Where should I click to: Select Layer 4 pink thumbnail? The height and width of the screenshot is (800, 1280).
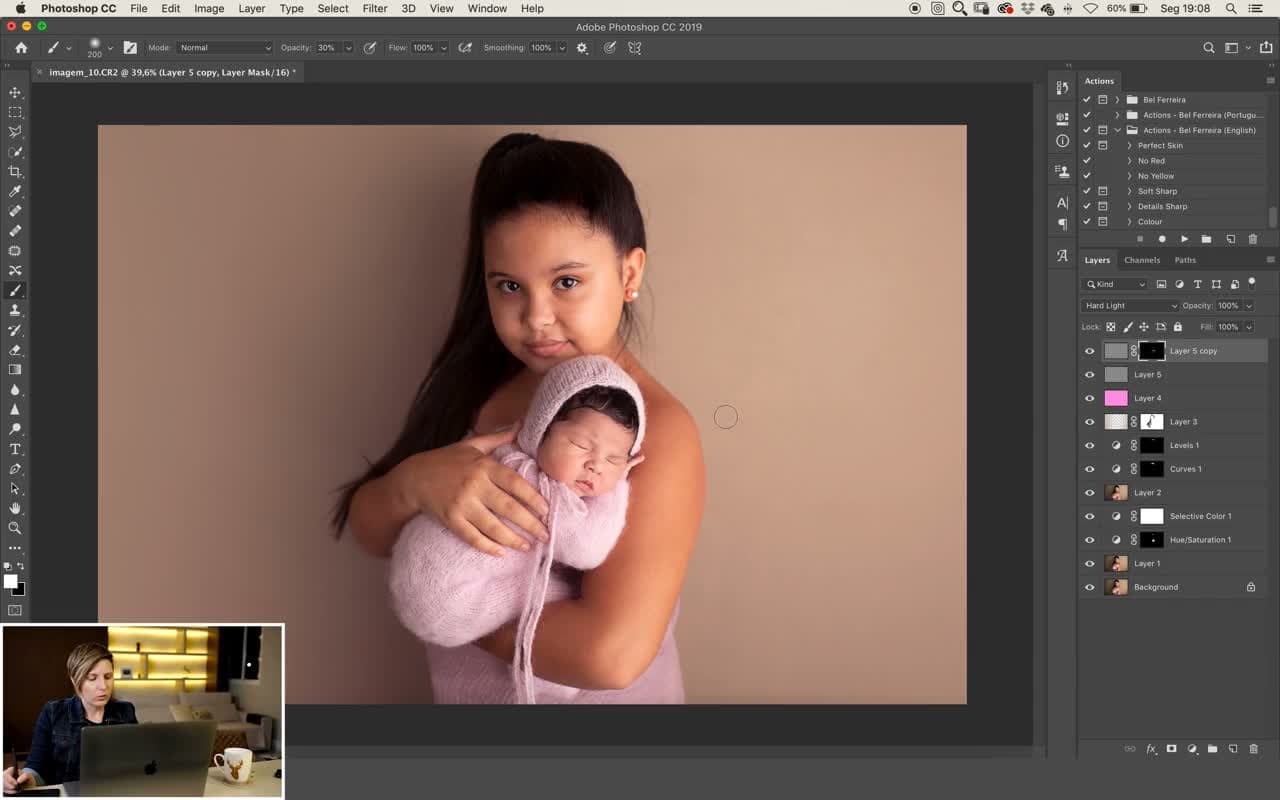click(1116, 398)
